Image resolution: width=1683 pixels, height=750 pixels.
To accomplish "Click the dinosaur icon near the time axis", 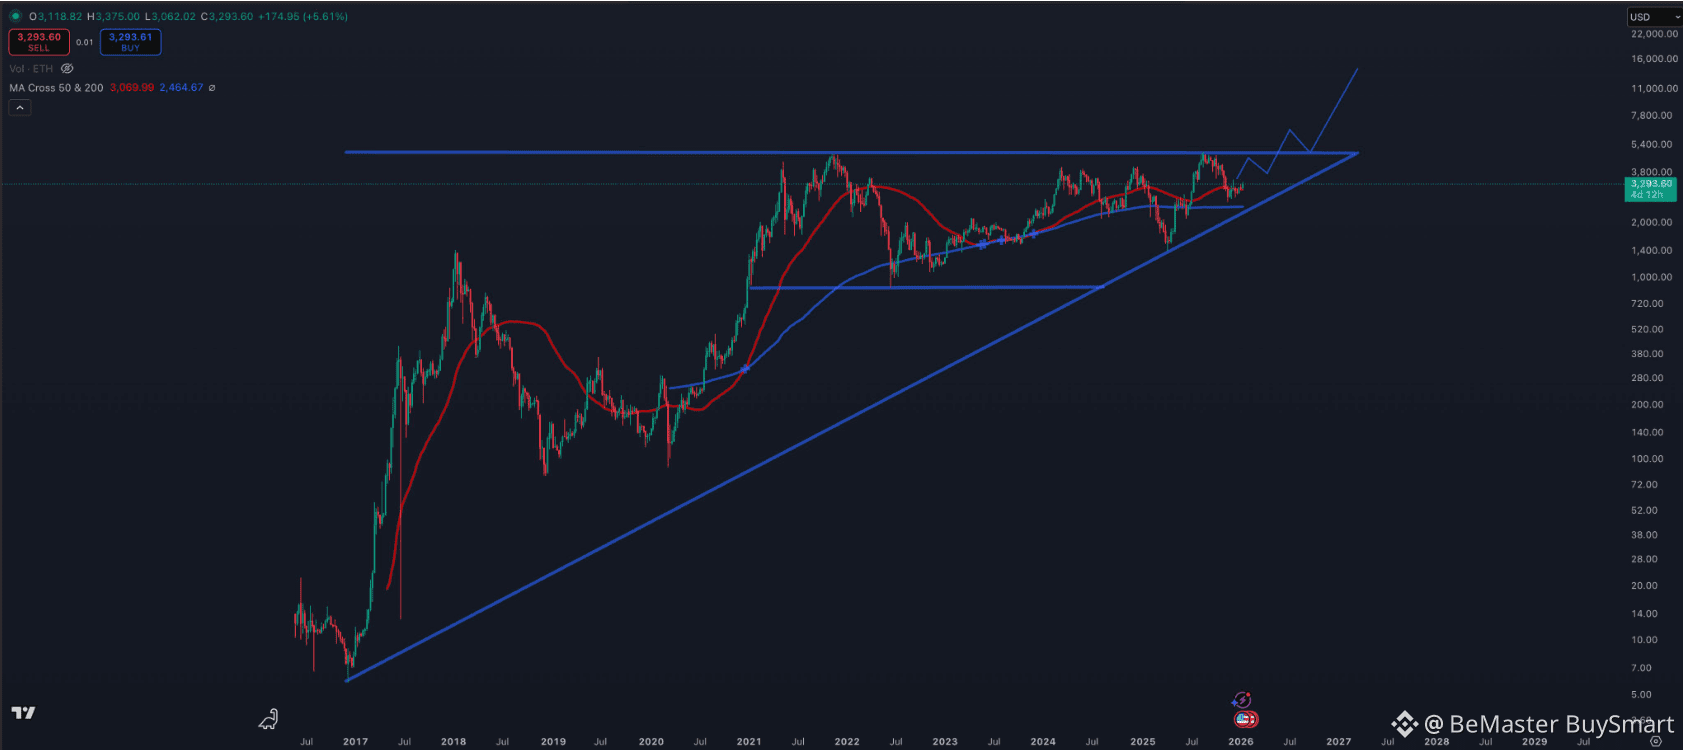I will 269,719.
